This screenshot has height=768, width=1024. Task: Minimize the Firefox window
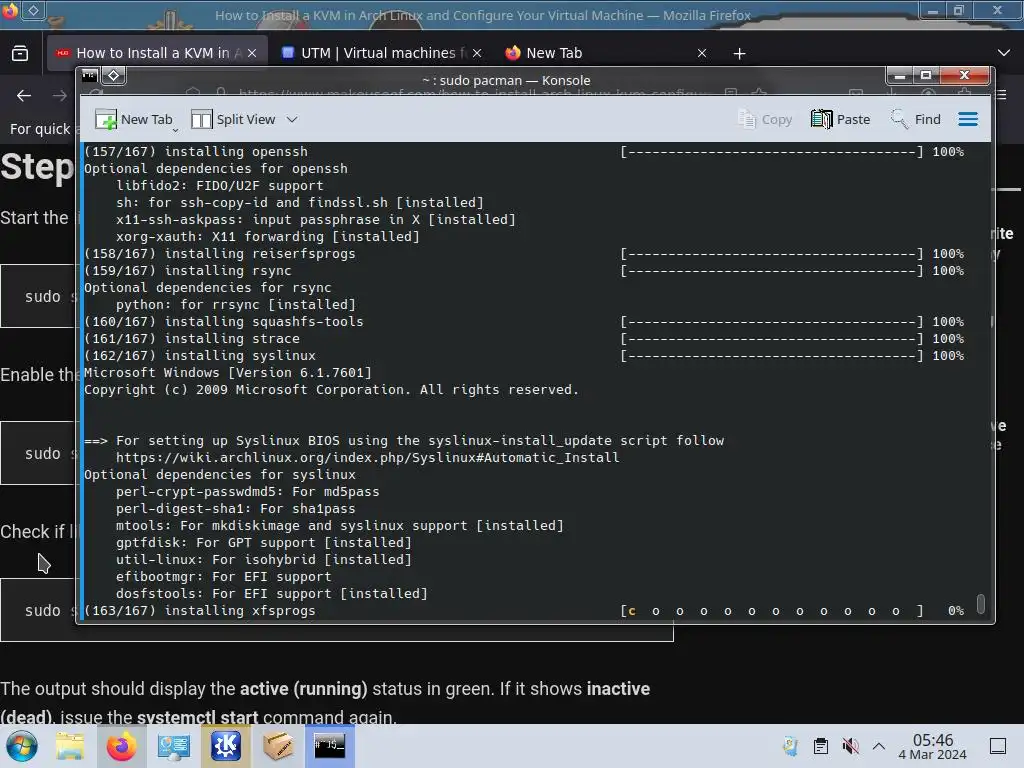933,10
